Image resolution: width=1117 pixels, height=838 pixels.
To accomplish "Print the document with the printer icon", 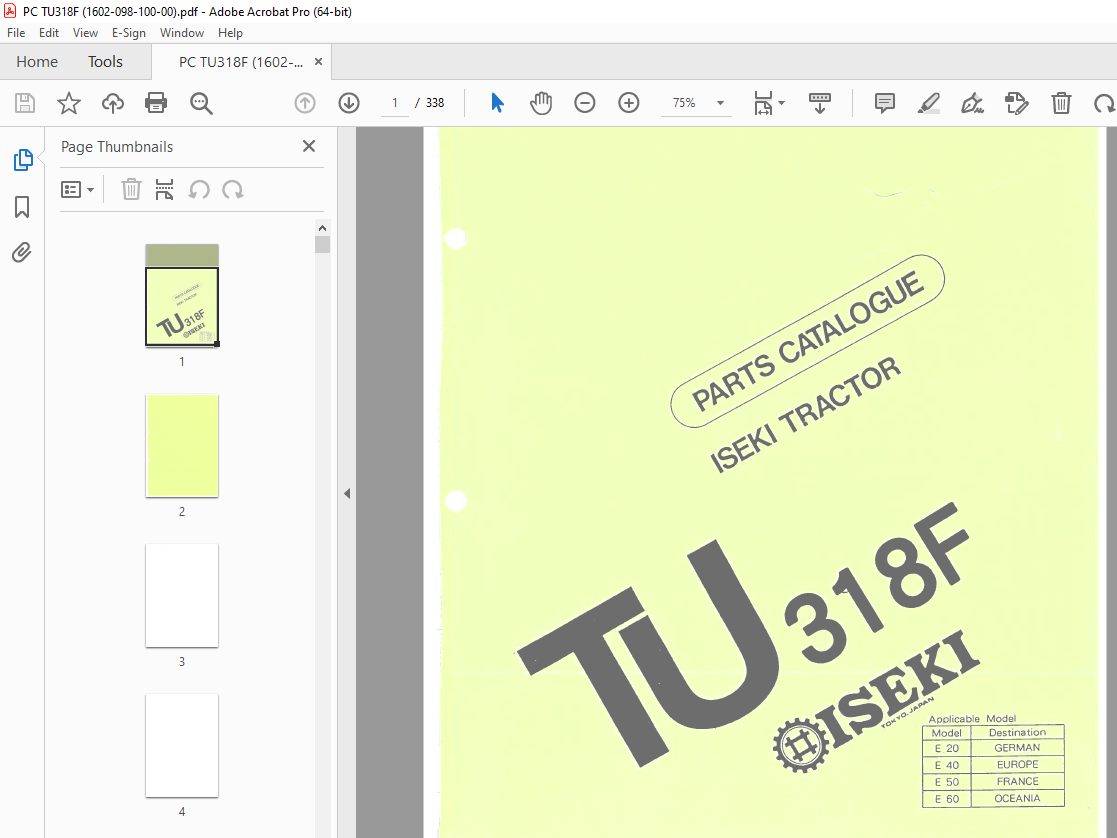I will point(156,103).
